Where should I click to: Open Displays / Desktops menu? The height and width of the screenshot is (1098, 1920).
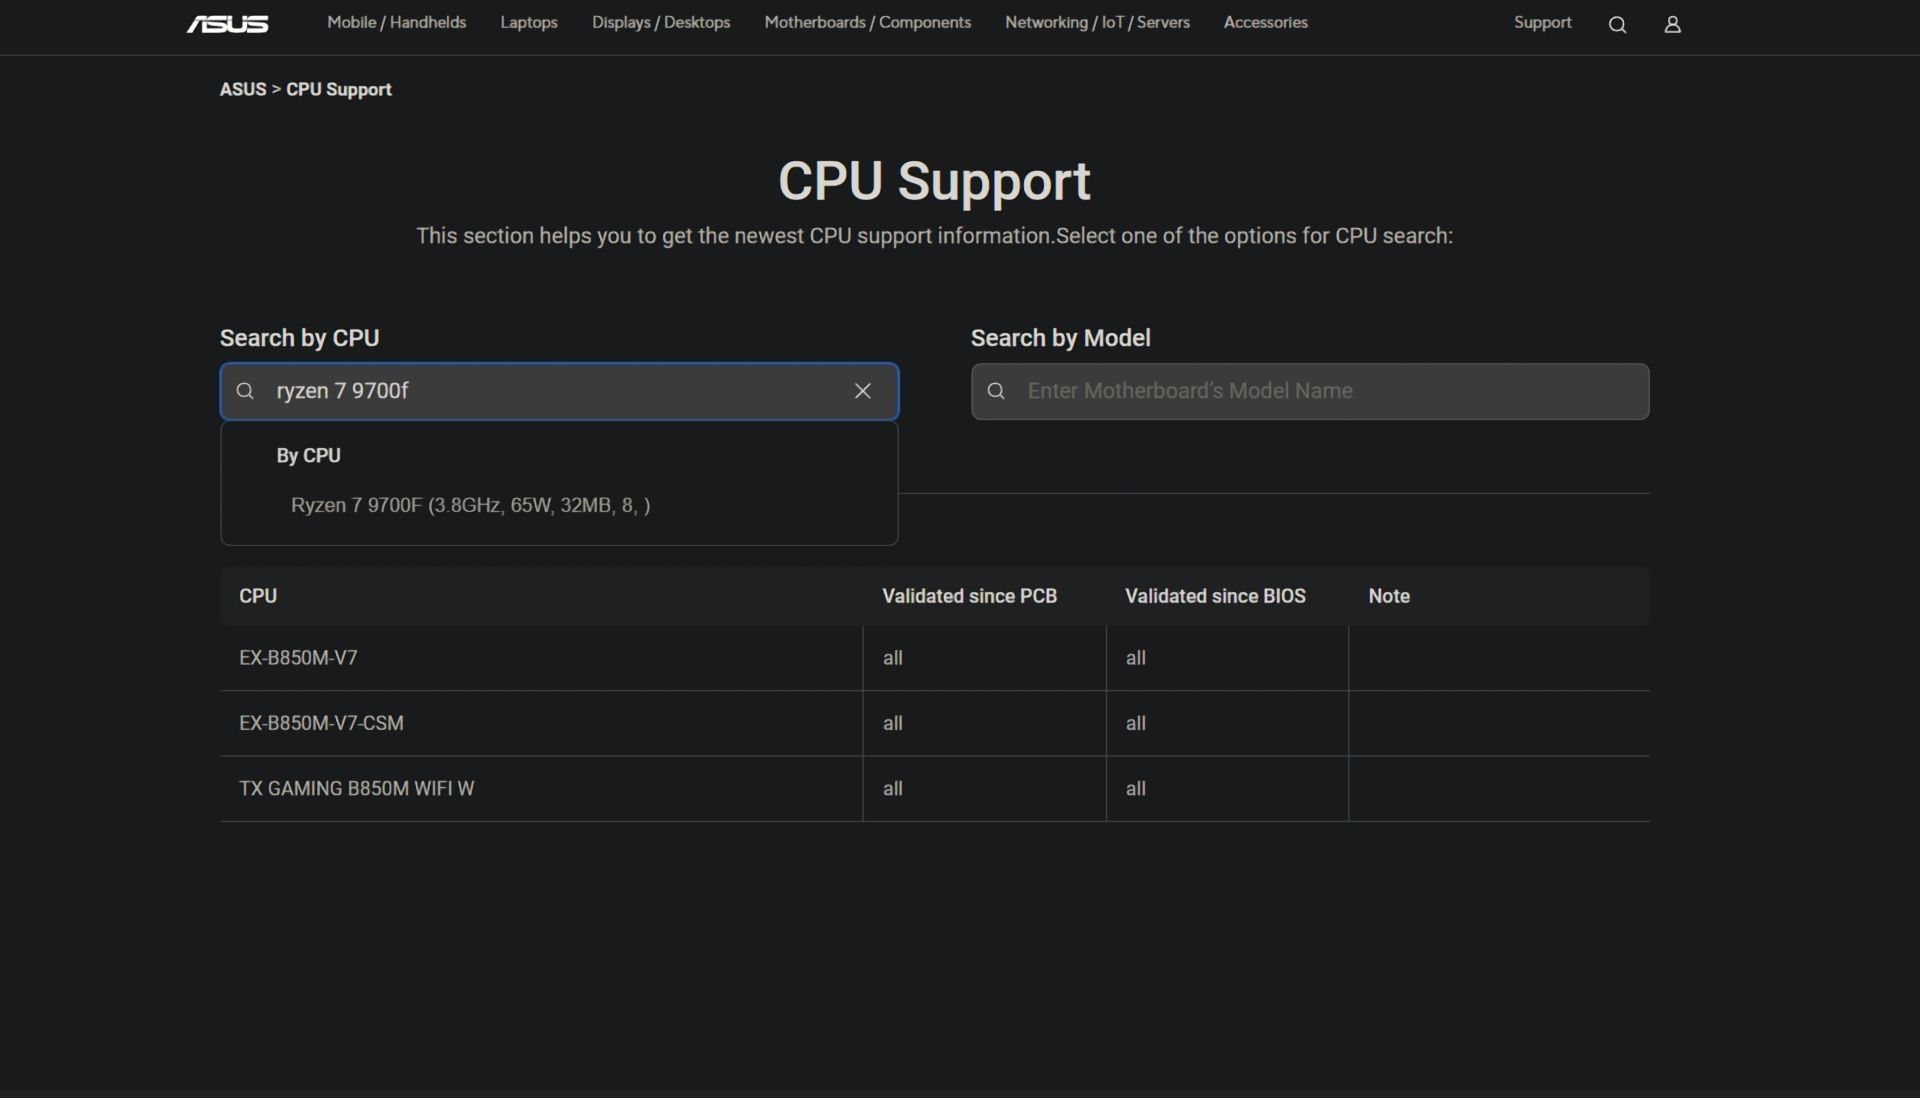pos(661,22)
